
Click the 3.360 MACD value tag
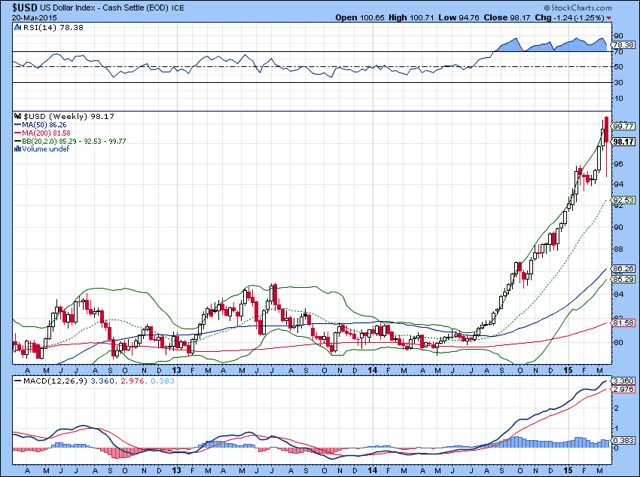click(624, 381)
